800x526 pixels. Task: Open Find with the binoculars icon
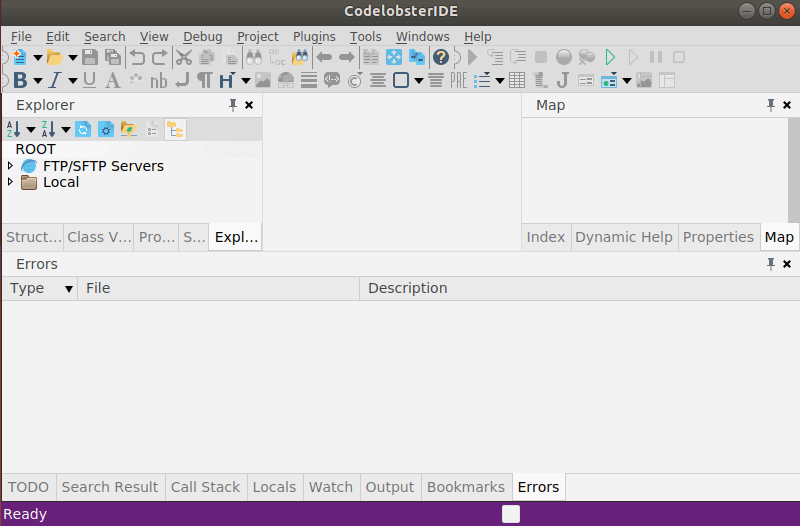pos(254,57)
